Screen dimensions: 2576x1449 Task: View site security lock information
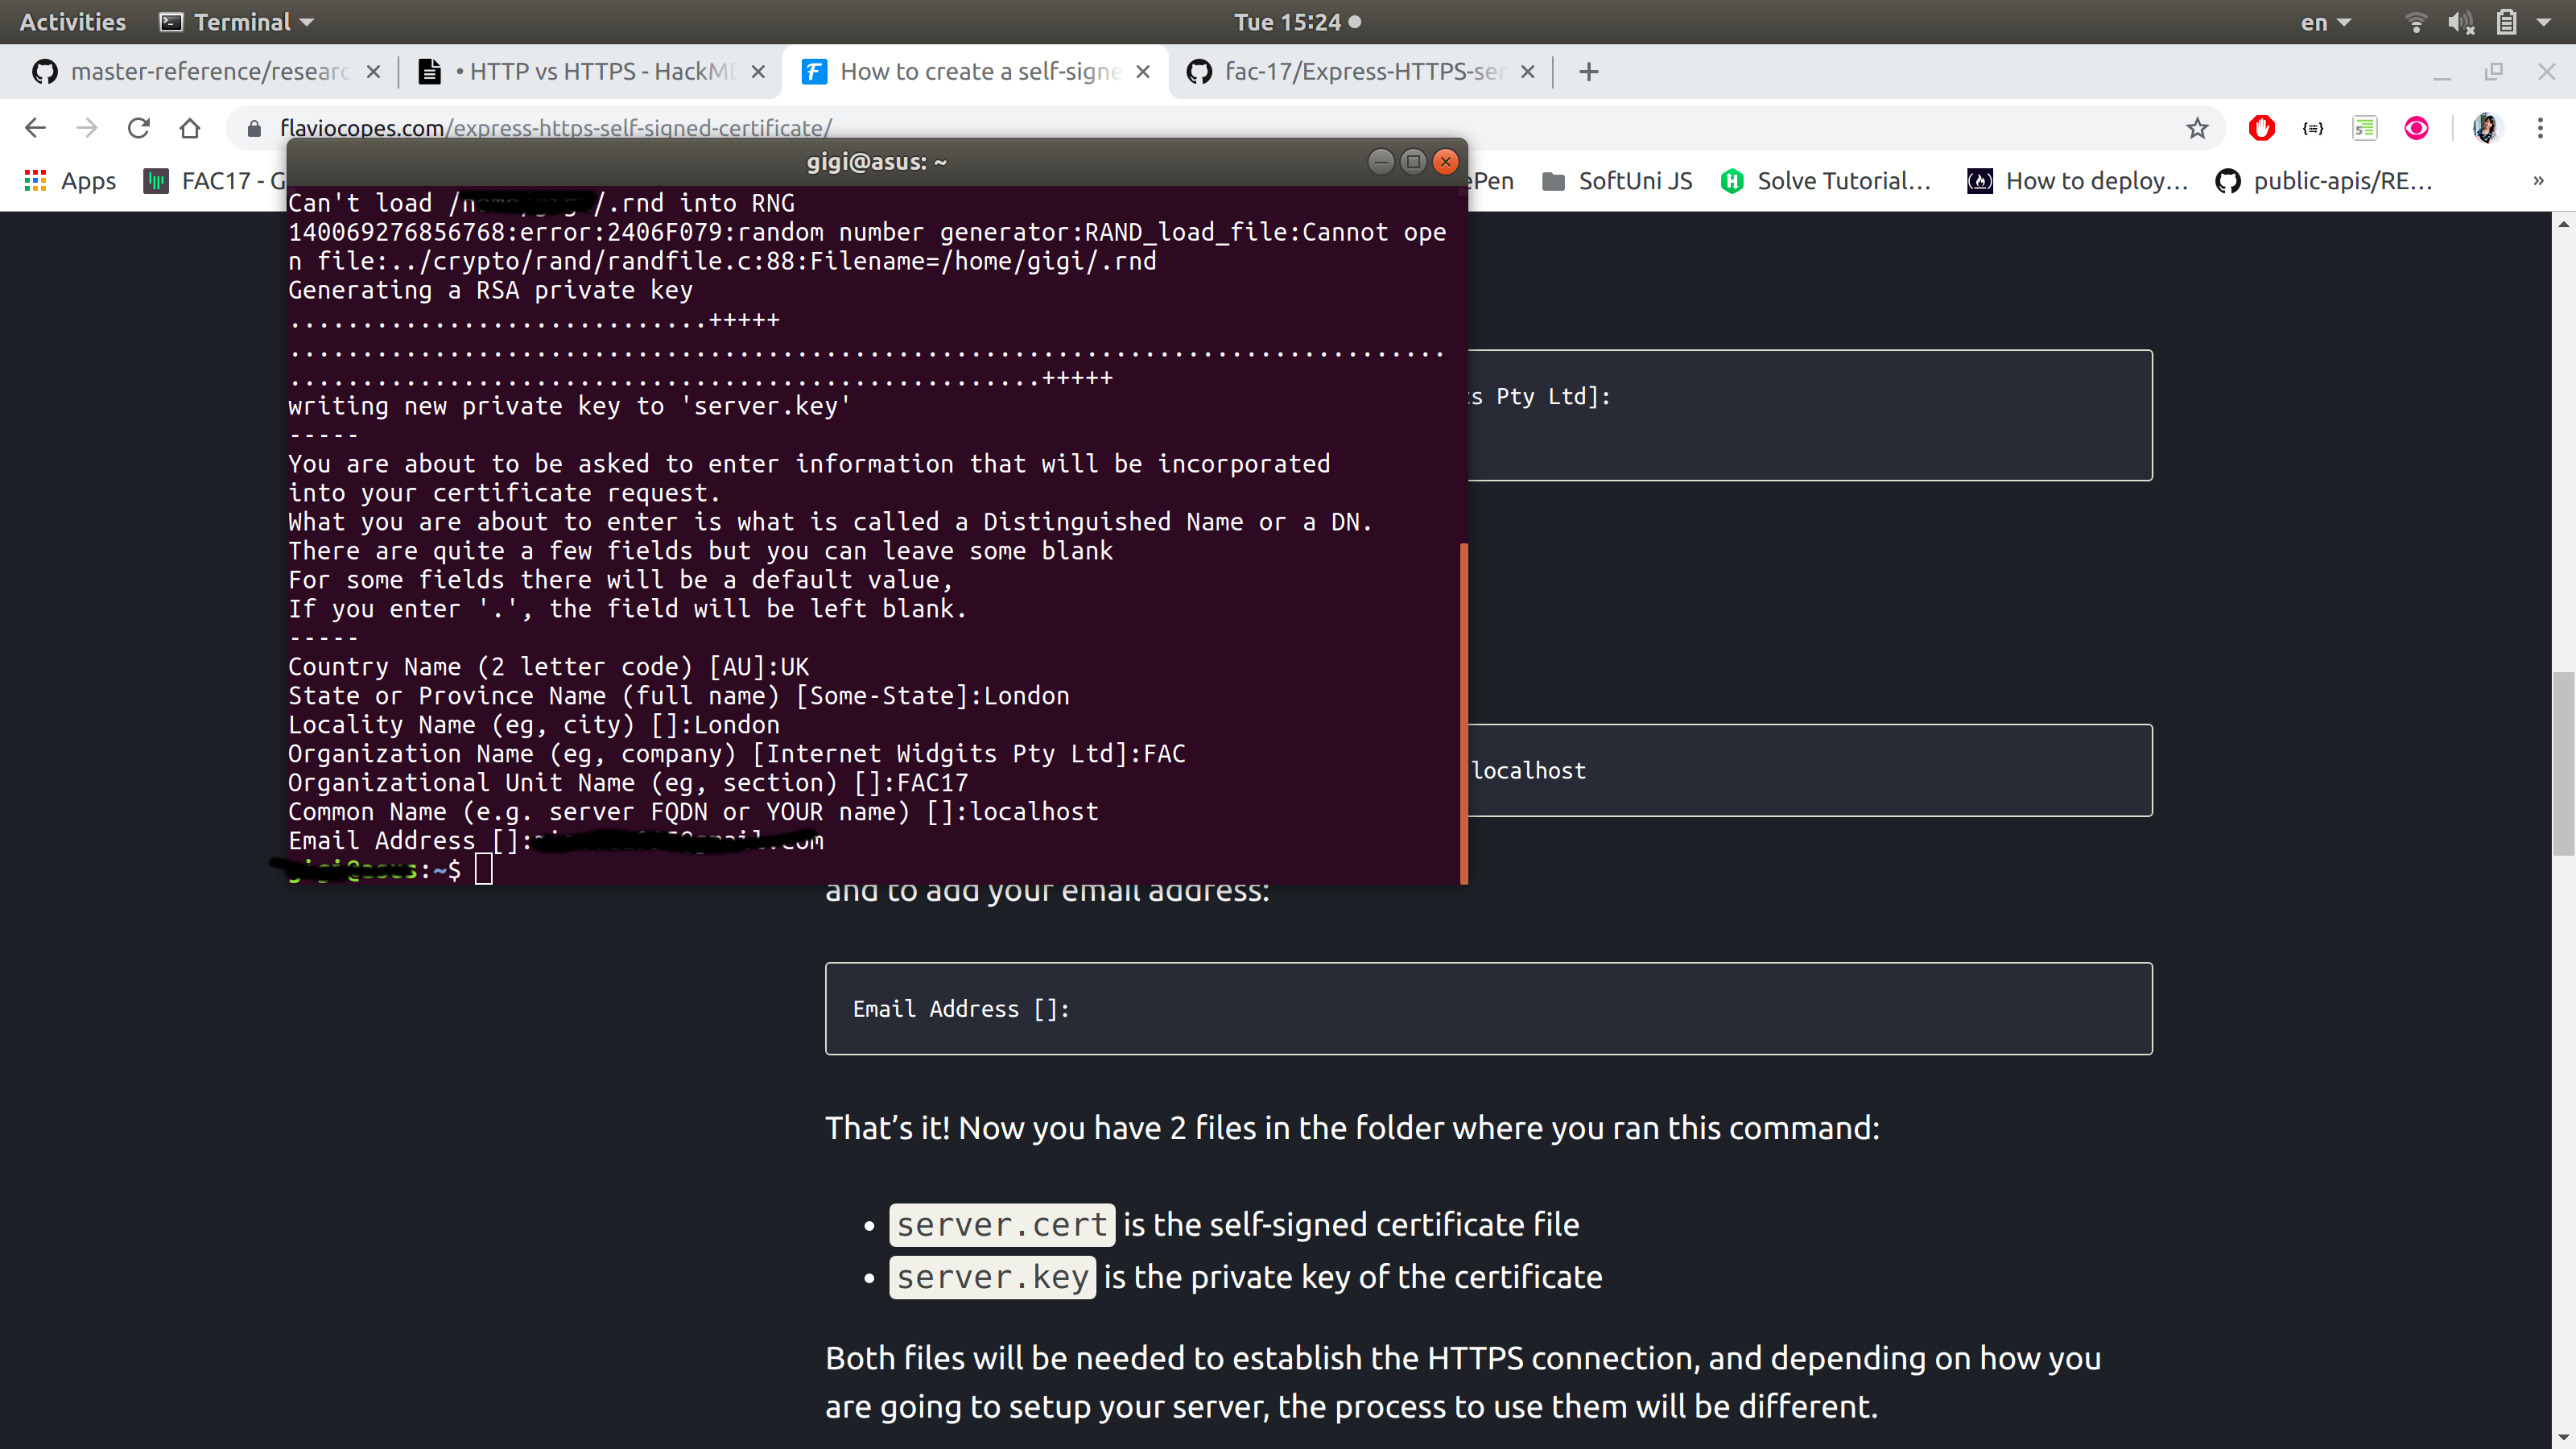tap(254, 128)
